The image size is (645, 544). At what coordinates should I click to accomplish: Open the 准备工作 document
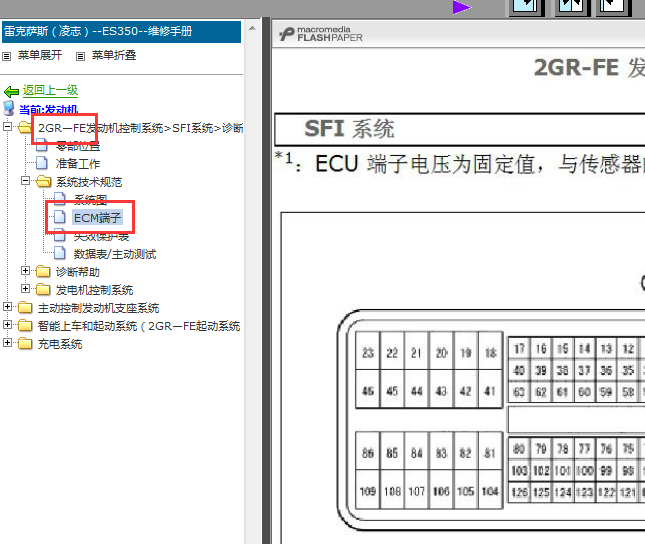point(78,164)
